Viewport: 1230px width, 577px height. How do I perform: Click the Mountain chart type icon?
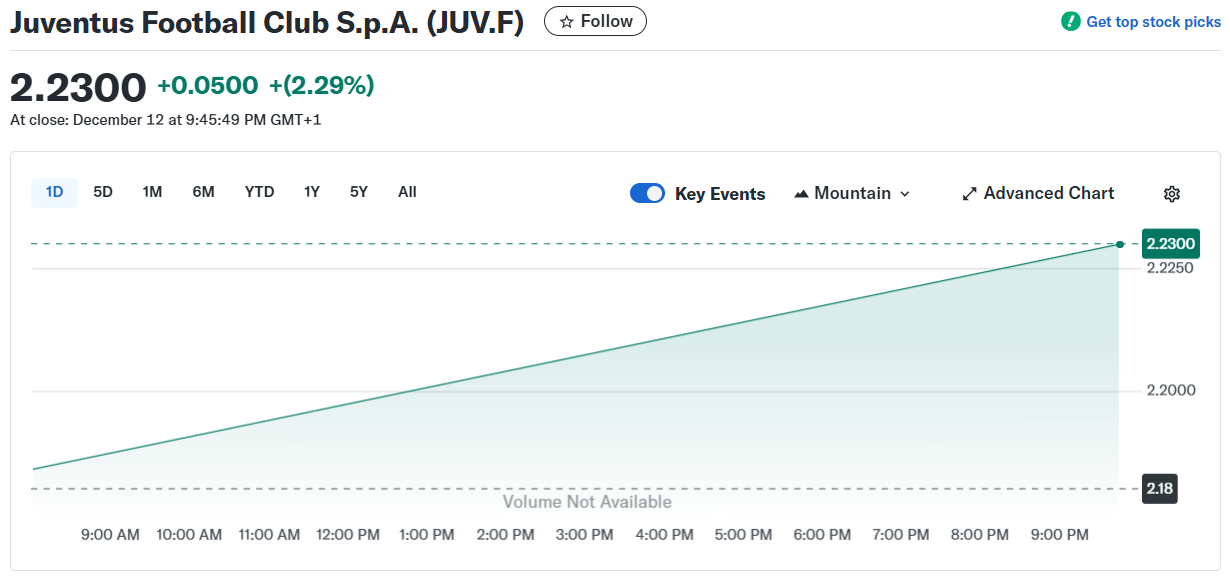pos(801,194)
